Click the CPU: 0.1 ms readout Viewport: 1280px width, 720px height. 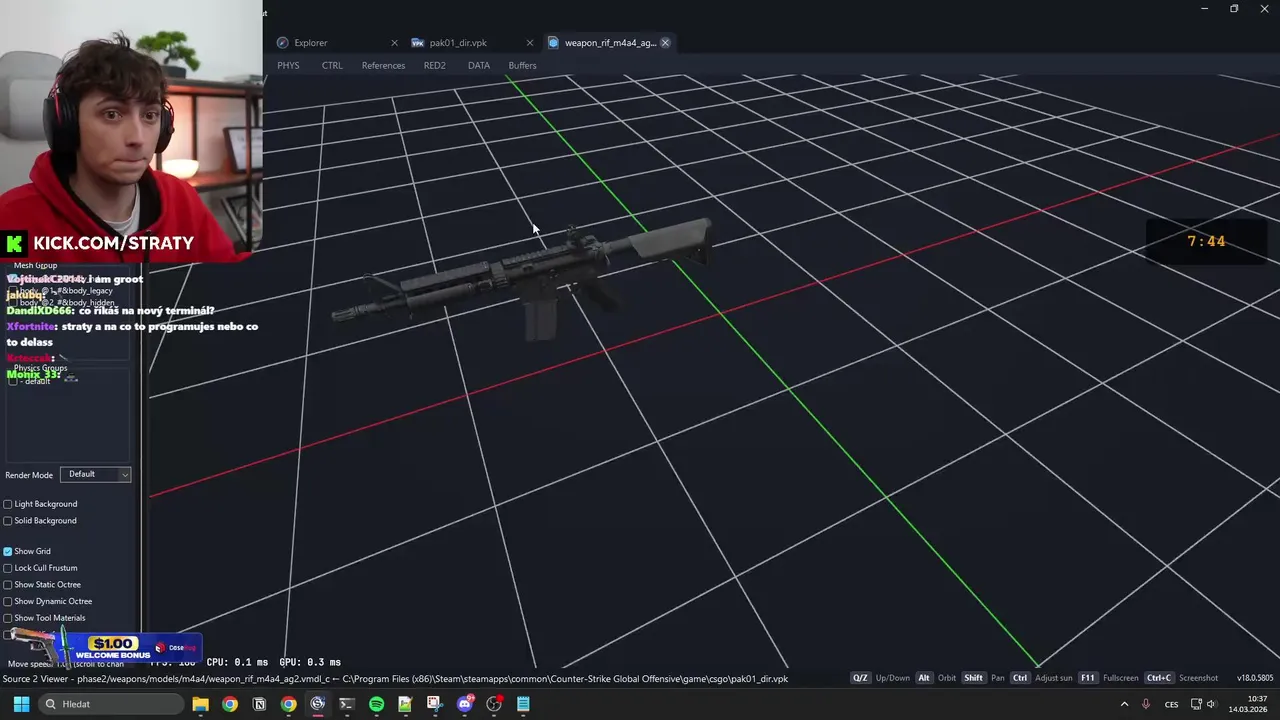click(237, 662)
